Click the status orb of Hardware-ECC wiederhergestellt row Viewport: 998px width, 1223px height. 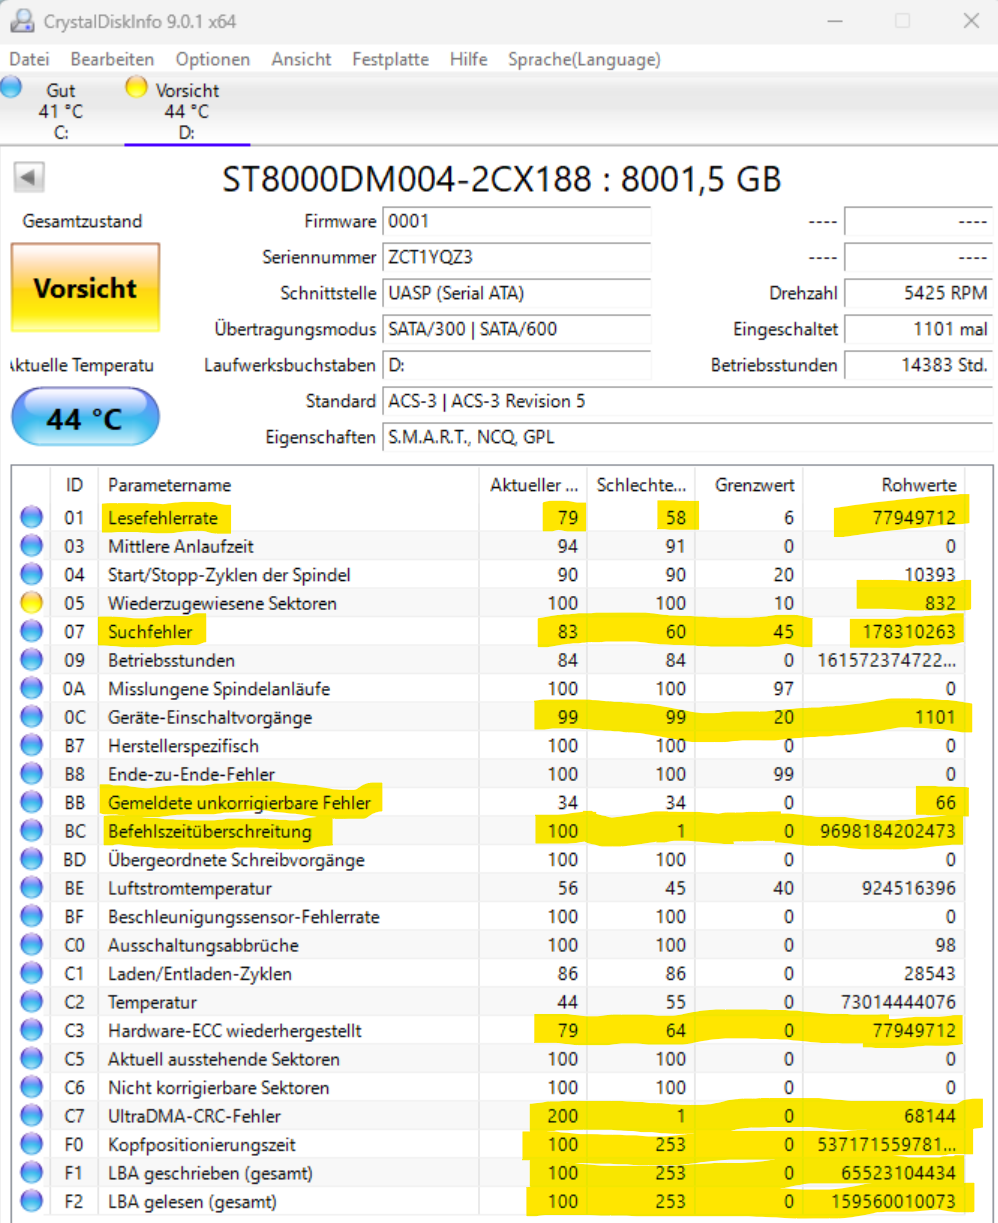(32, 1030)
